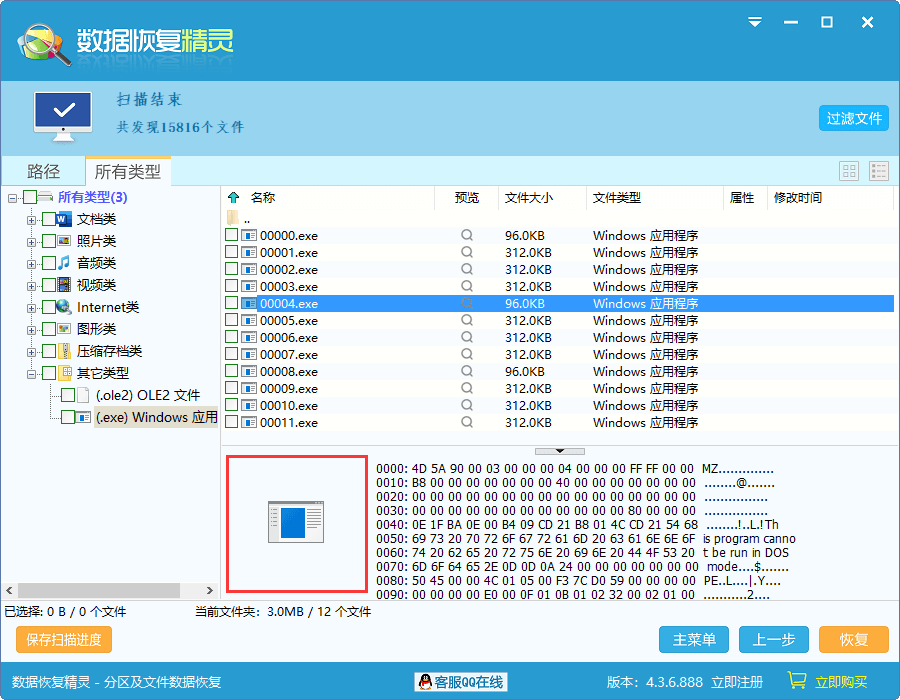Viewport: 900px width, 700px height.
Task: Switch to thumbnail grid view
Action: (849, 171)
